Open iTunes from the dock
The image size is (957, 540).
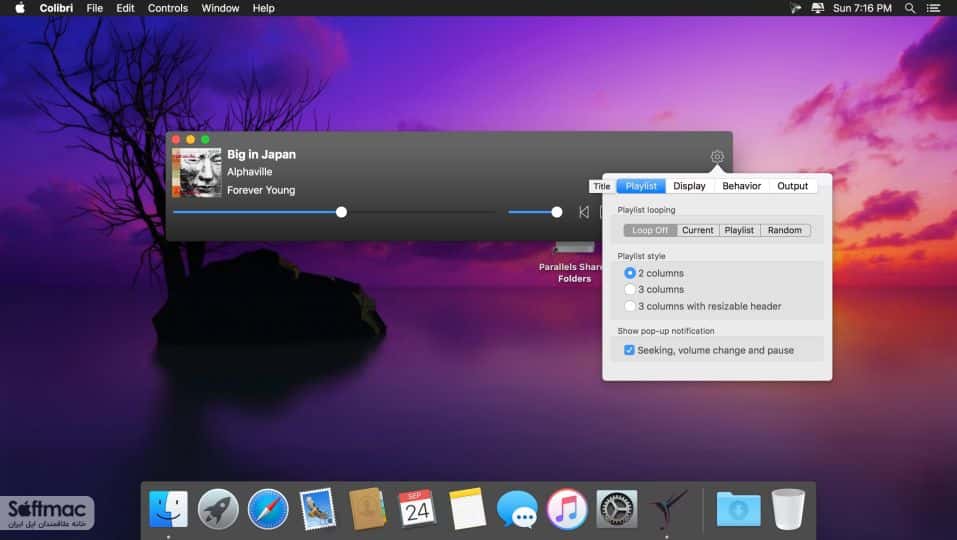point(566,508)
